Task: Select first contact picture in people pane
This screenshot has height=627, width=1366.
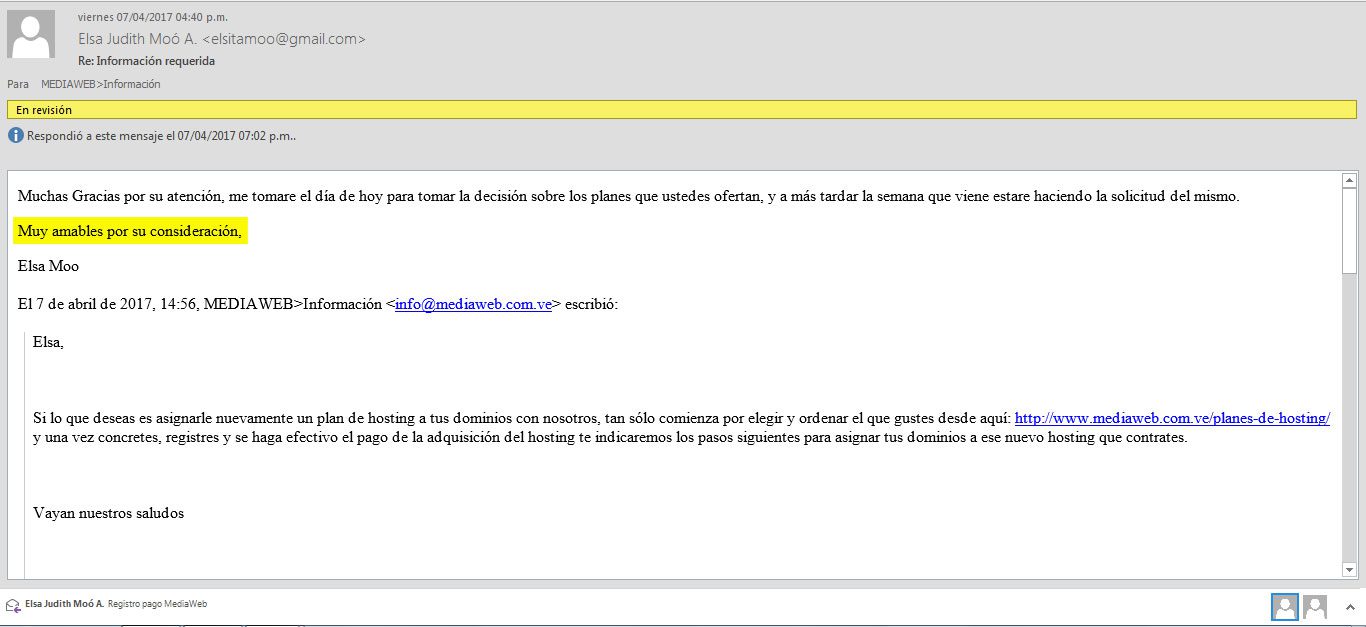Action: pyautogui.click(x=1284, y=606)
